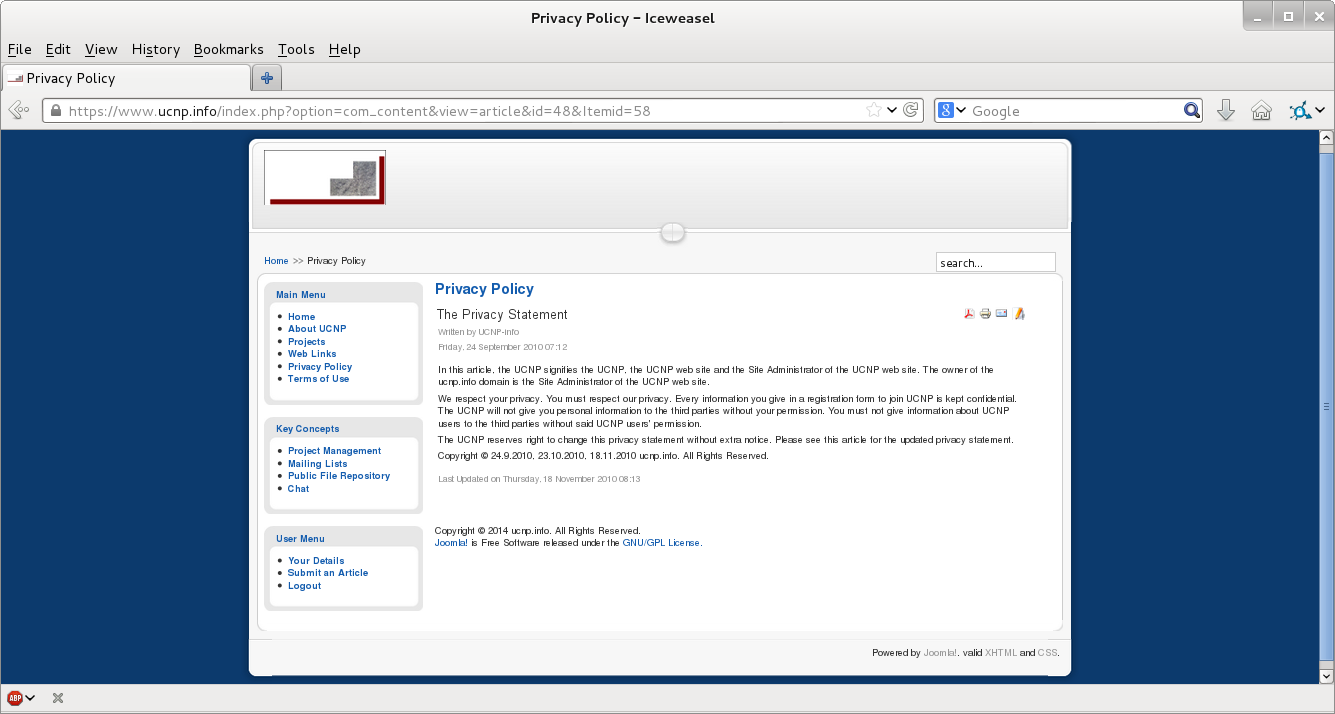Open a new tab with the plus button

[x=267, y=78]
